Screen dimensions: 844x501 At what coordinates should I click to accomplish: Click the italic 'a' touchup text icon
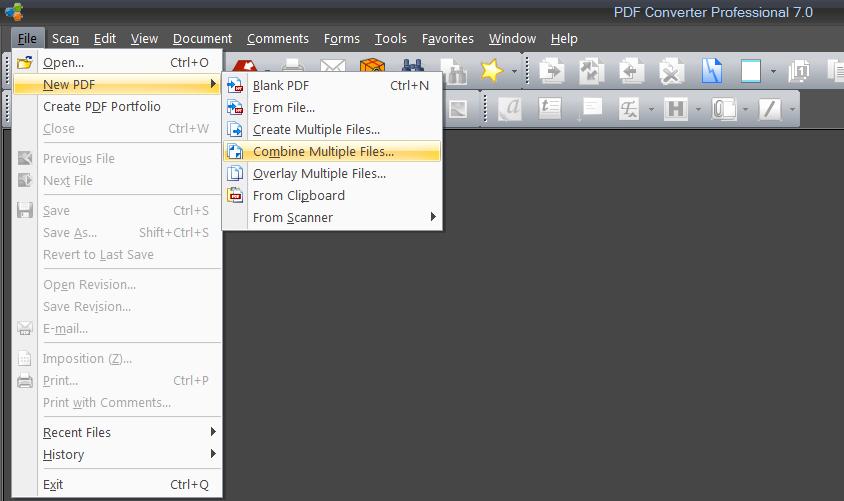coord(510,109)
